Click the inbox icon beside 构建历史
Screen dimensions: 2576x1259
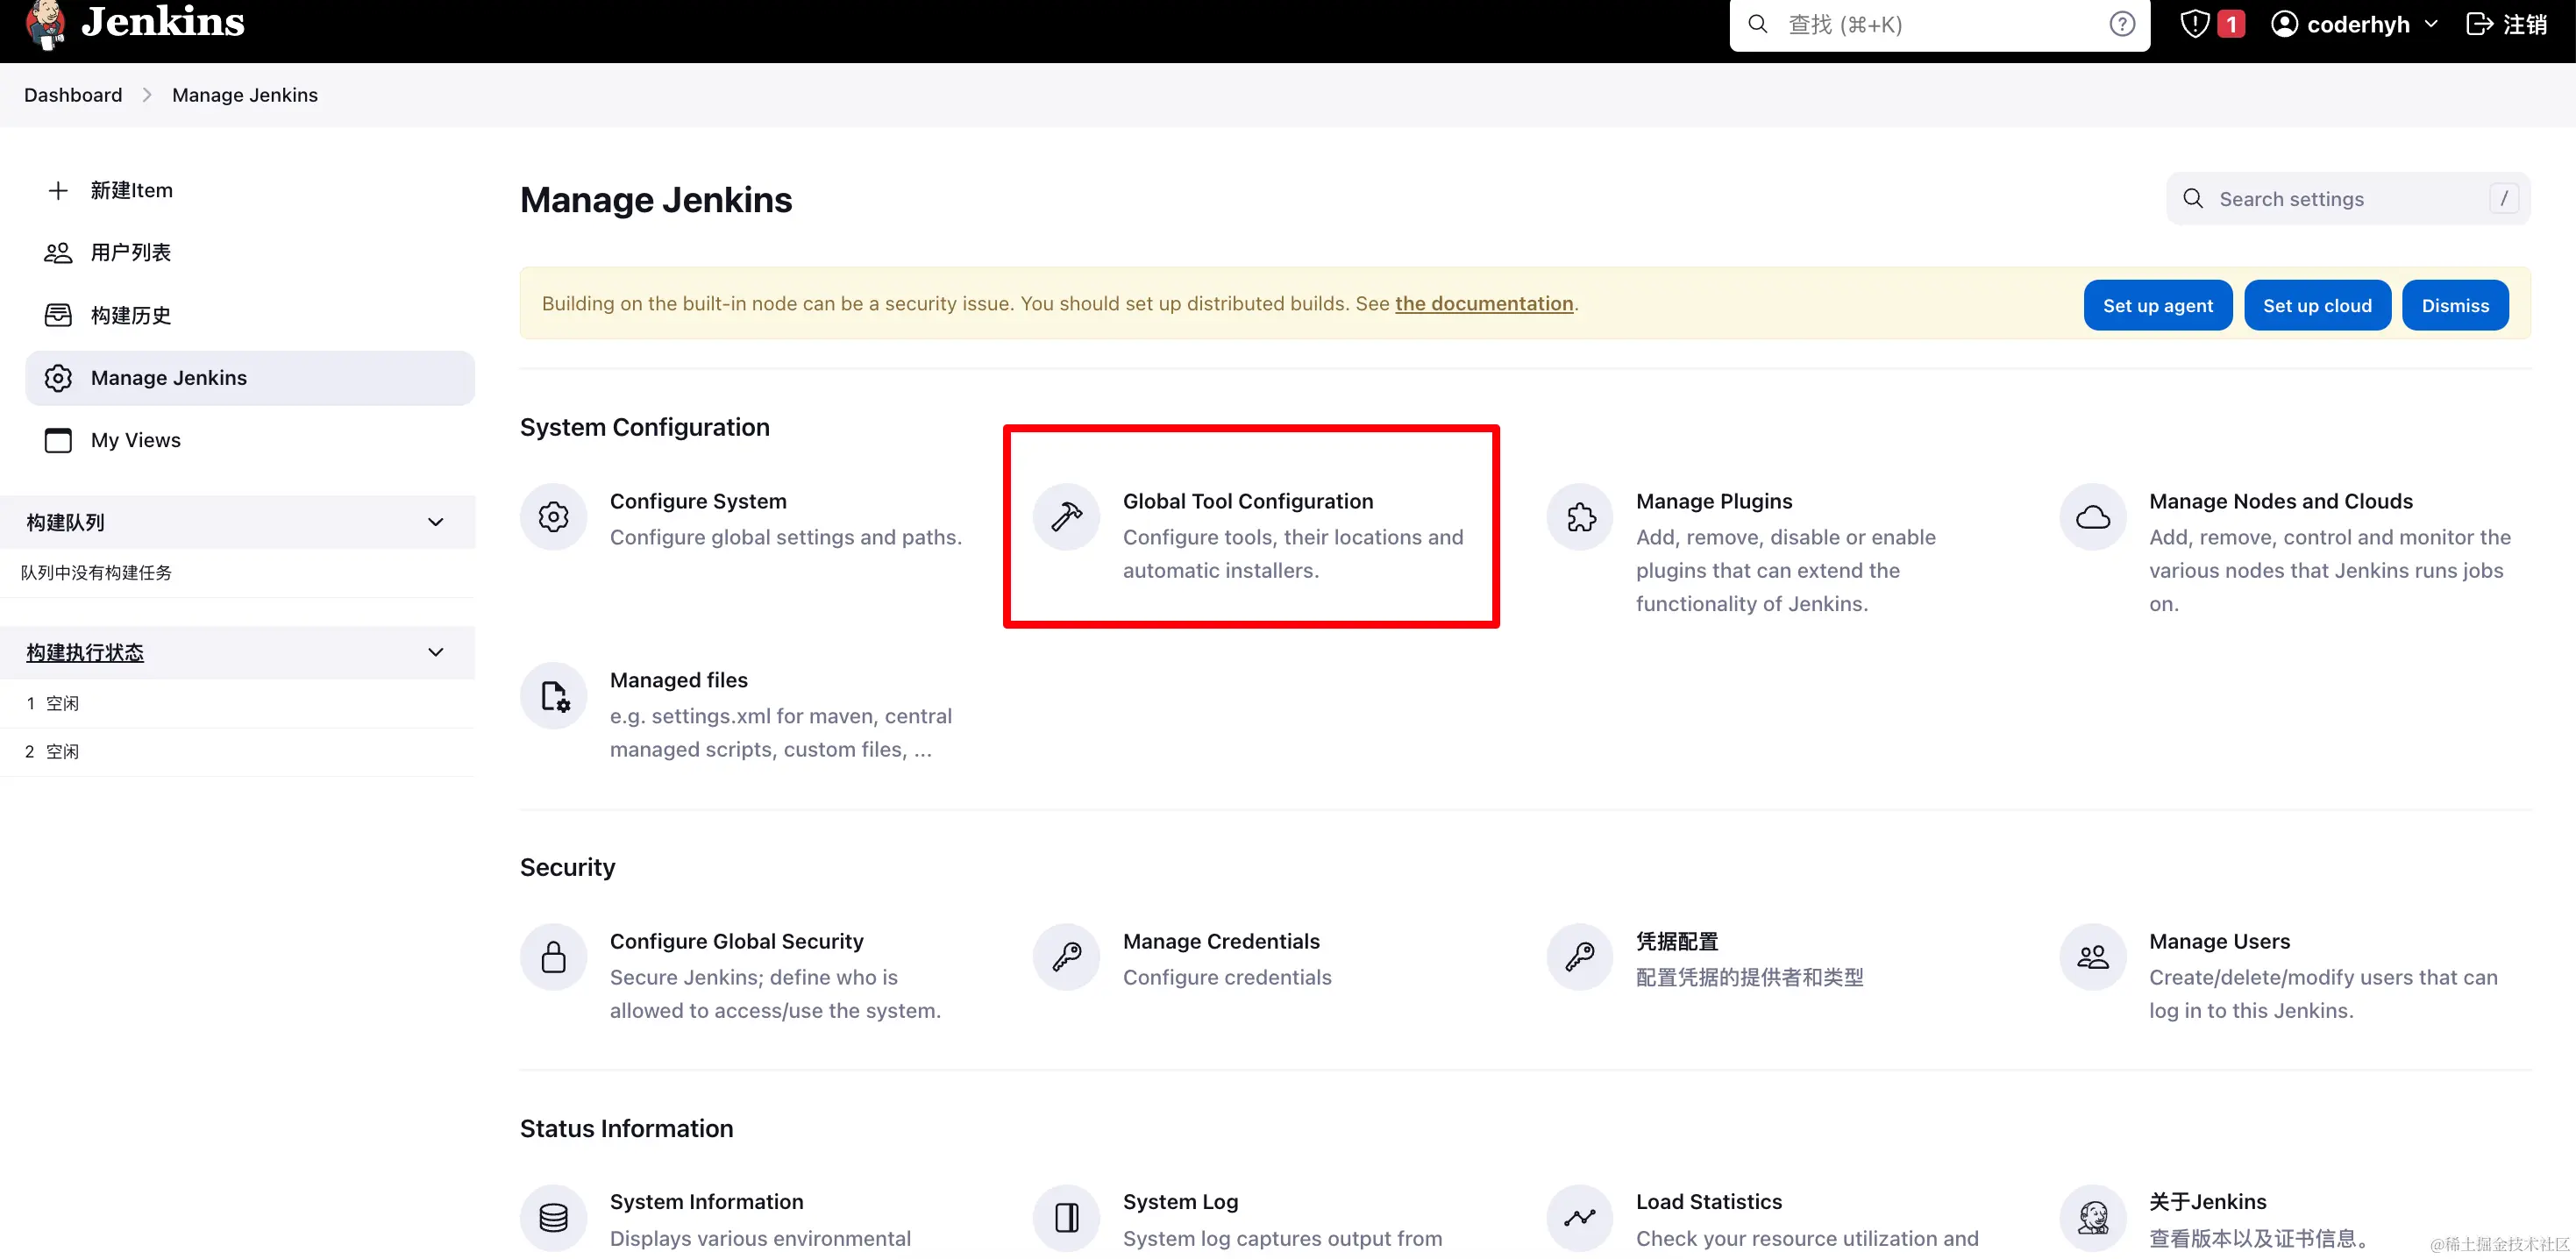point(58,315)
